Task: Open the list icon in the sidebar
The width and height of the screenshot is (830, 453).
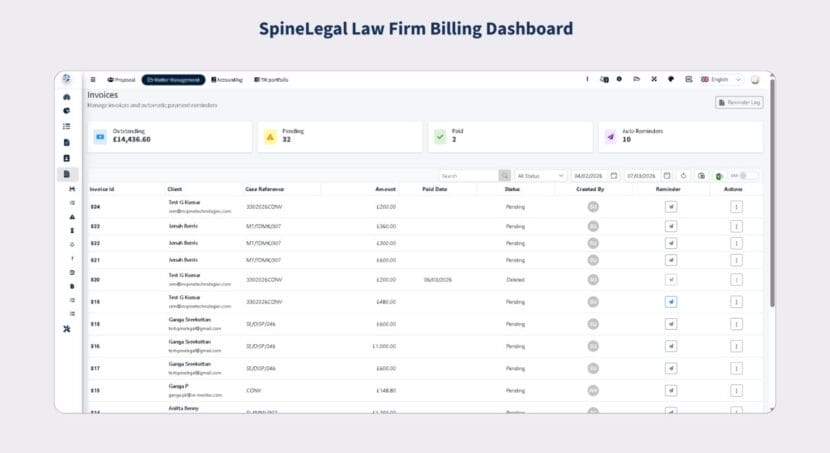Action: pos(67,126)
